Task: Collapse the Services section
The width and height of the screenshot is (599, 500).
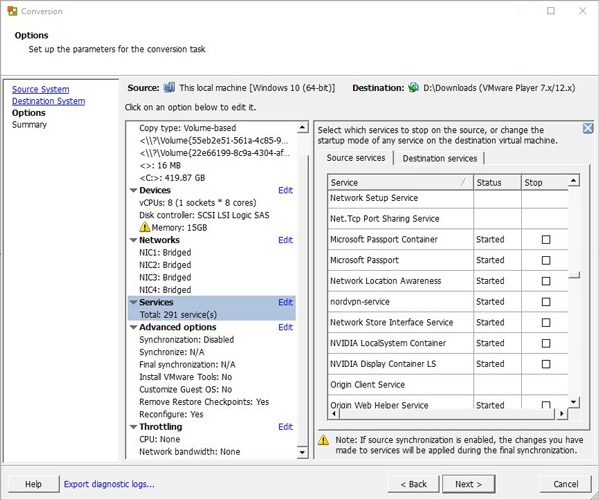Action: 133,302
